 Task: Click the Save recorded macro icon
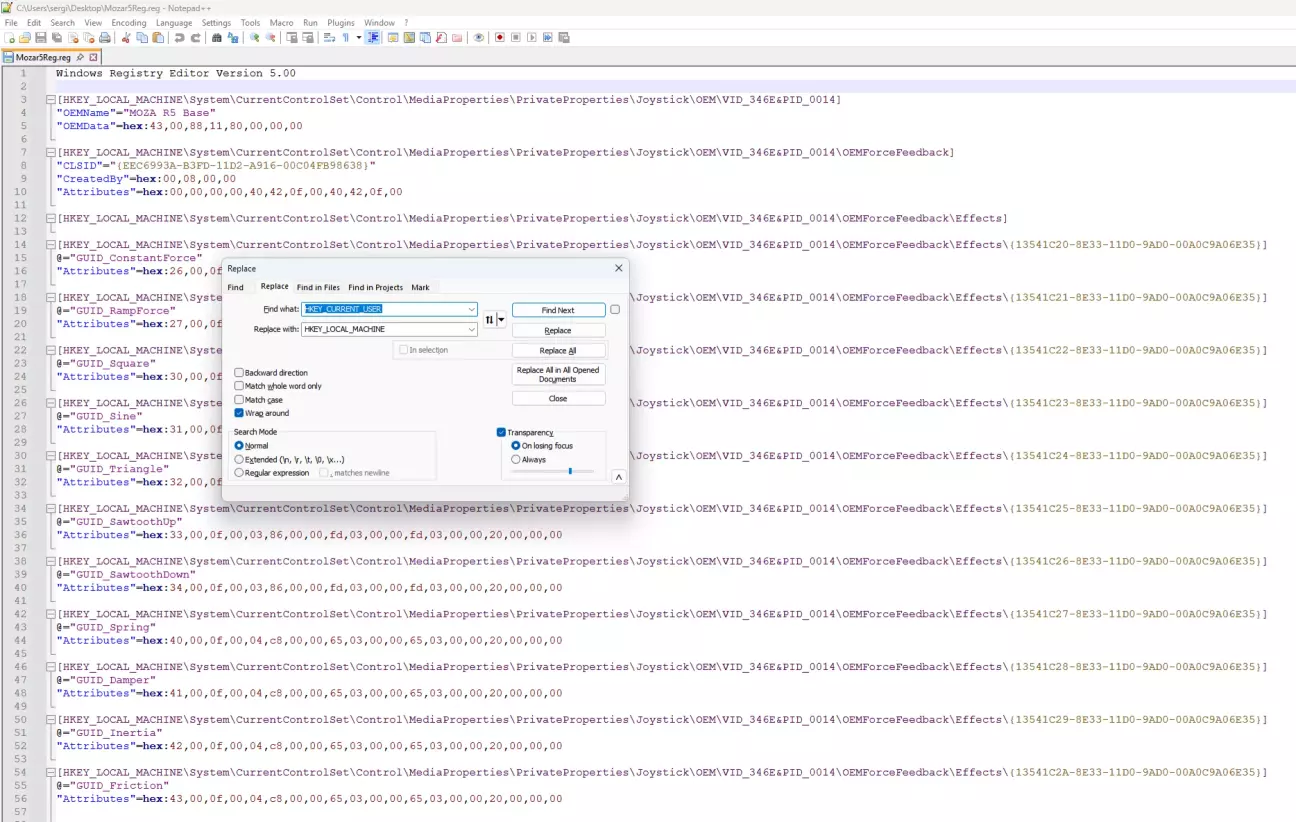pos(564,38)
